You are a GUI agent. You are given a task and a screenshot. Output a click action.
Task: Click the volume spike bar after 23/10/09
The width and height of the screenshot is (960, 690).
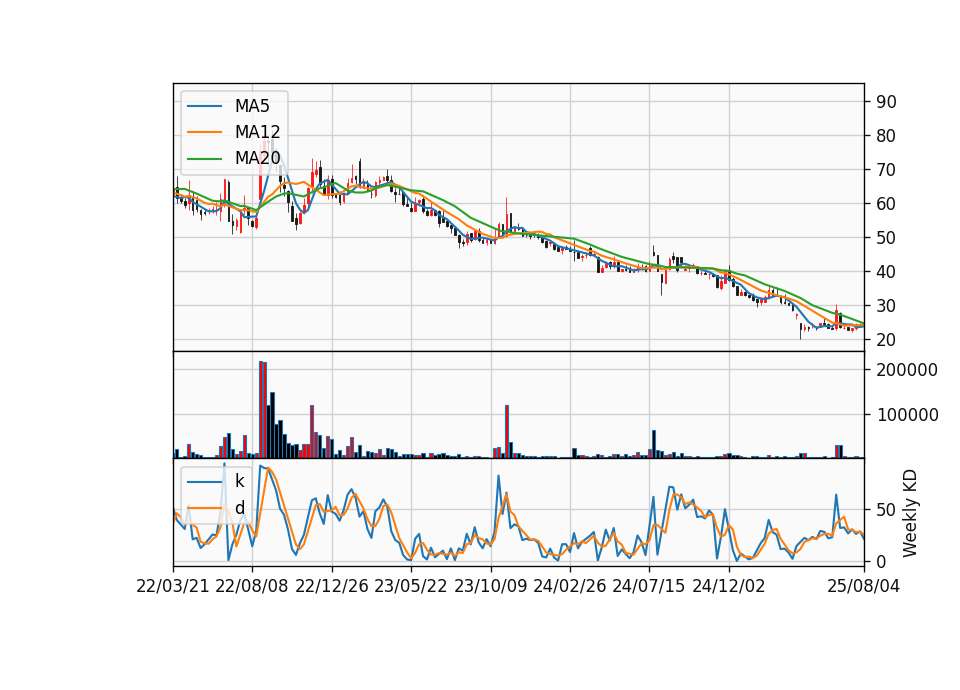pyautogui.click(x=507, y=432)
